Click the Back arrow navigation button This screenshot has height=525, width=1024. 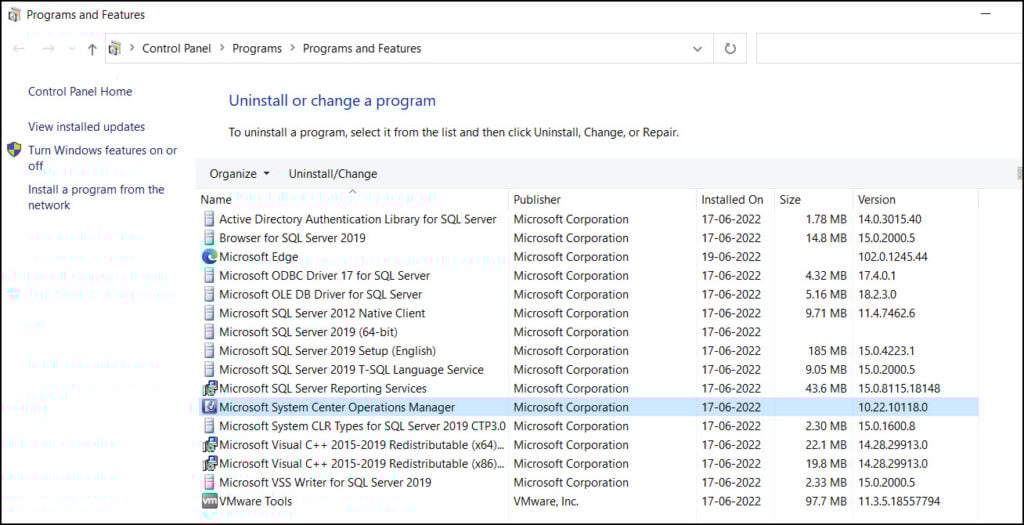click(x=19, y=49)
